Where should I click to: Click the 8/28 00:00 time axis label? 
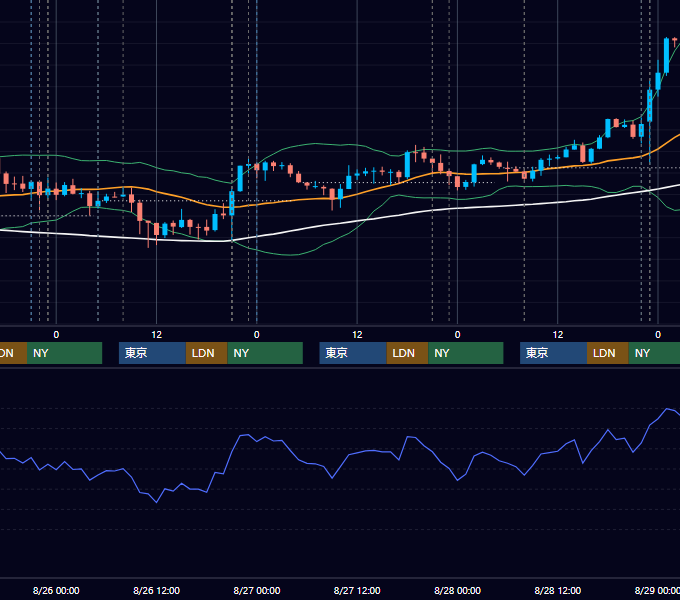[x=457, y=590]
